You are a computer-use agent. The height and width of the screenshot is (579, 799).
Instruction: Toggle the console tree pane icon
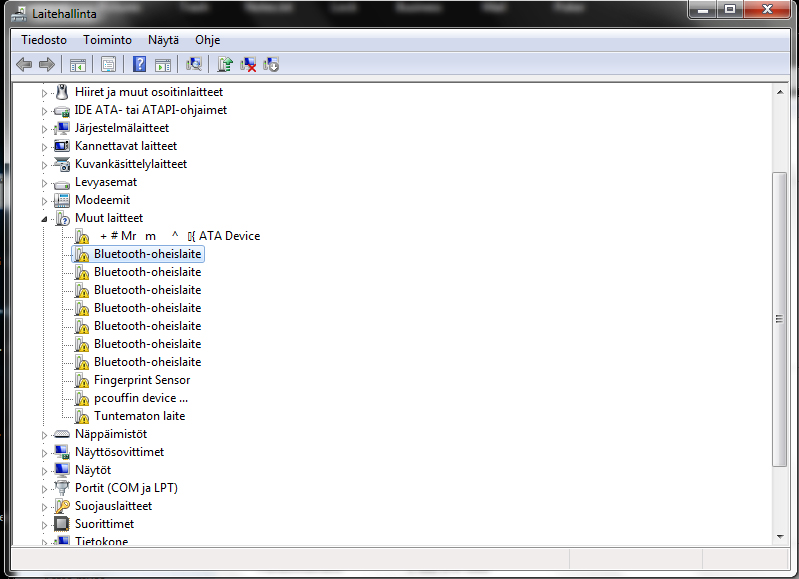78,65
